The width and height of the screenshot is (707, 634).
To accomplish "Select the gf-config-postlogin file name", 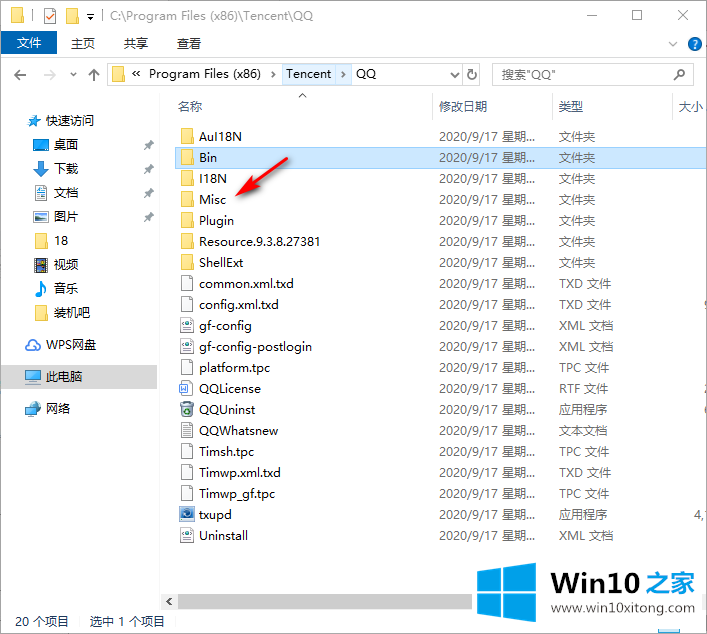I will (255, 347).
